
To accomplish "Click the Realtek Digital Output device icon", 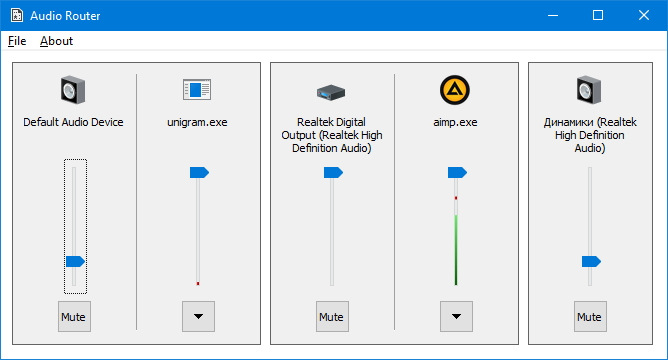I will 331,92.
